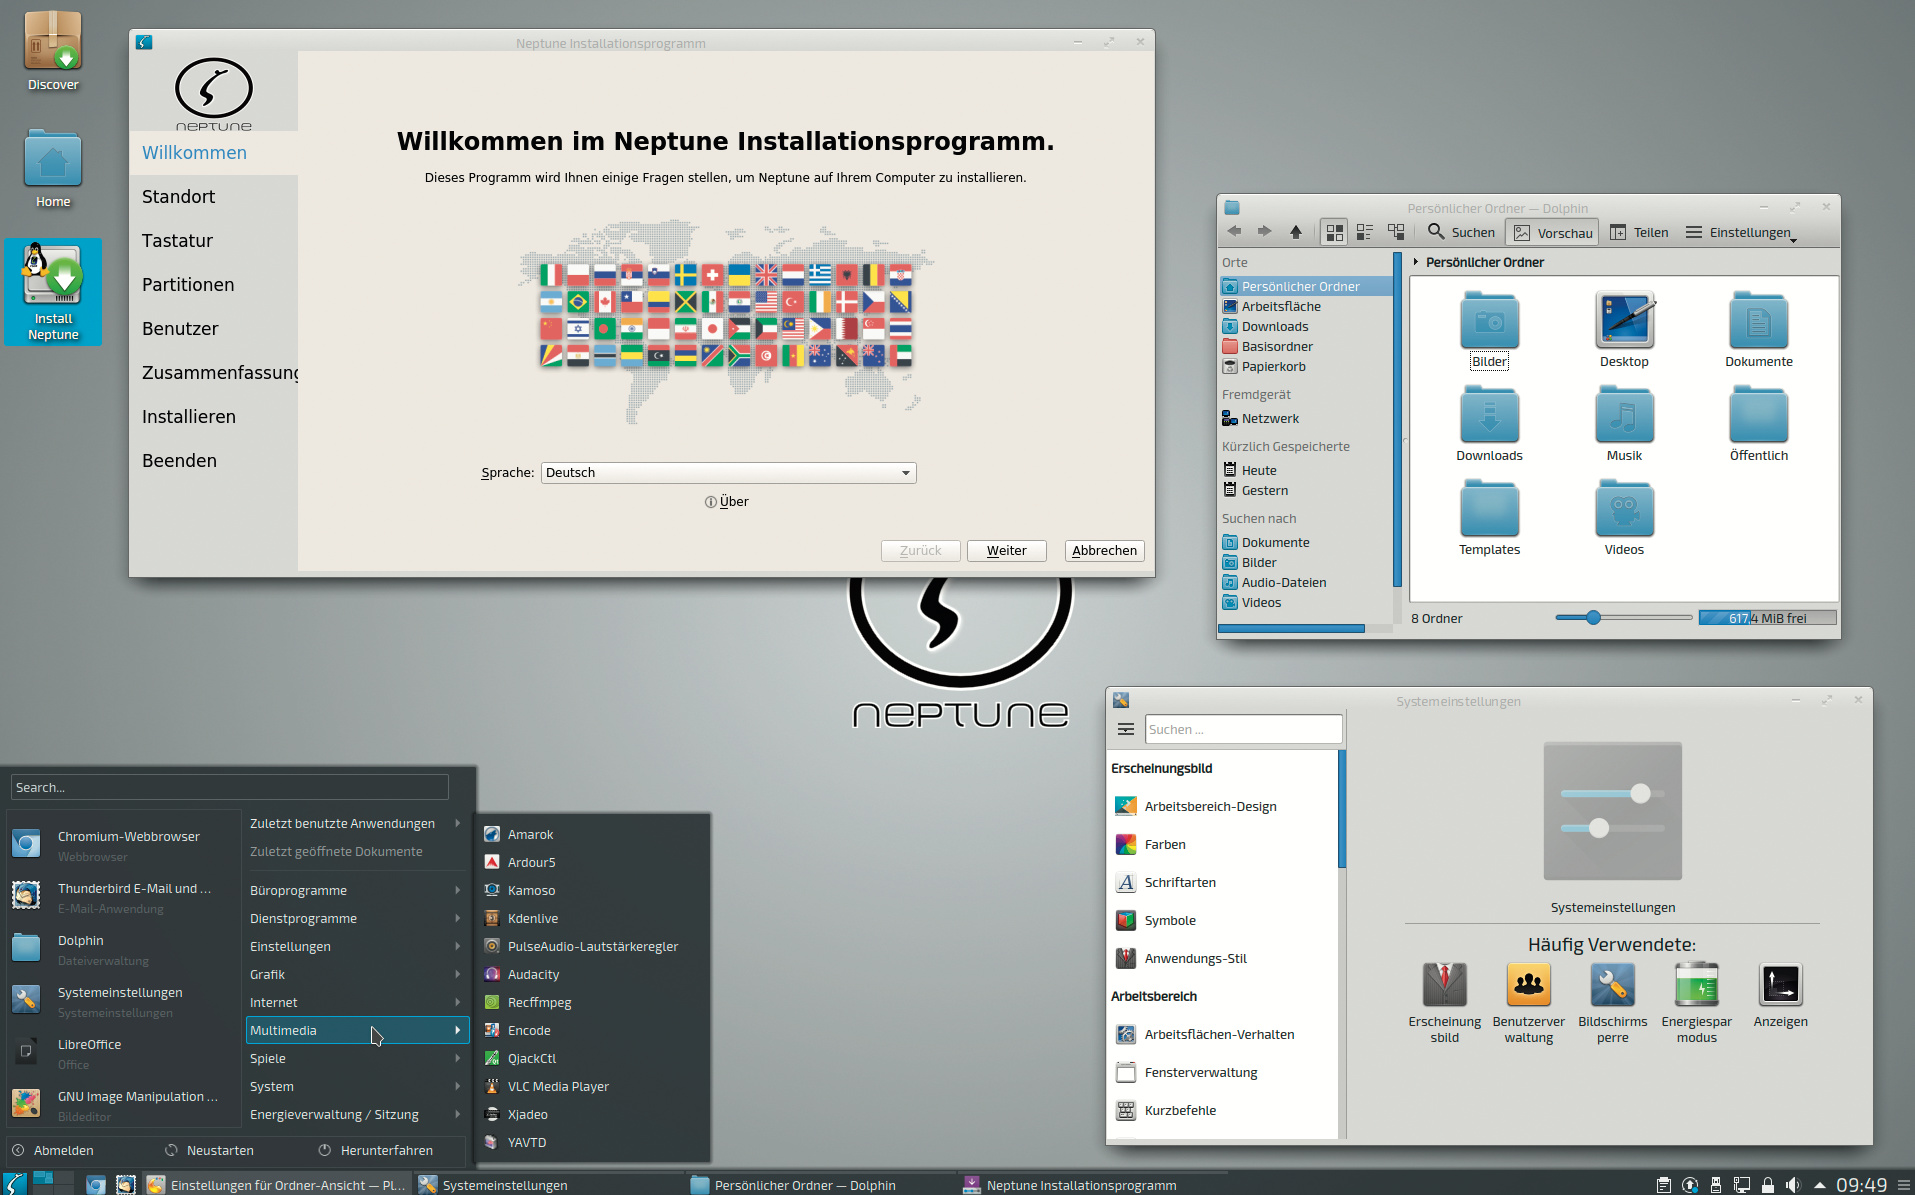Click the volume icon in system tray
The image size is (1915, 1195).
(x=1793, y=1185)
